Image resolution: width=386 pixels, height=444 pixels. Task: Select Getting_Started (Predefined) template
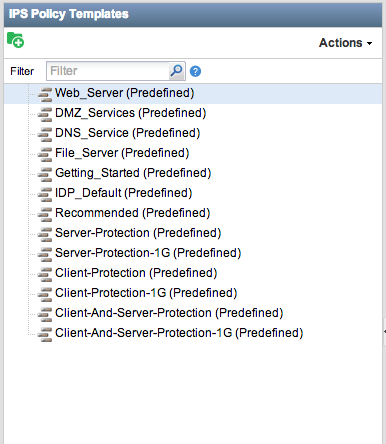[133, 173]
